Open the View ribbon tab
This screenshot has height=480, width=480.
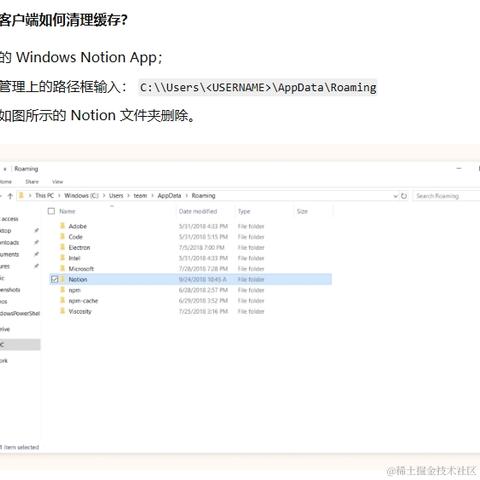[57, 182]
